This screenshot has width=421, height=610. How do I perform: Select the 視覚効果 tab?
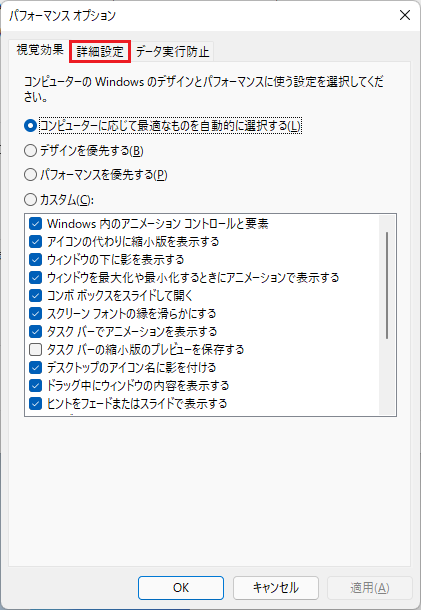point(40,50)
